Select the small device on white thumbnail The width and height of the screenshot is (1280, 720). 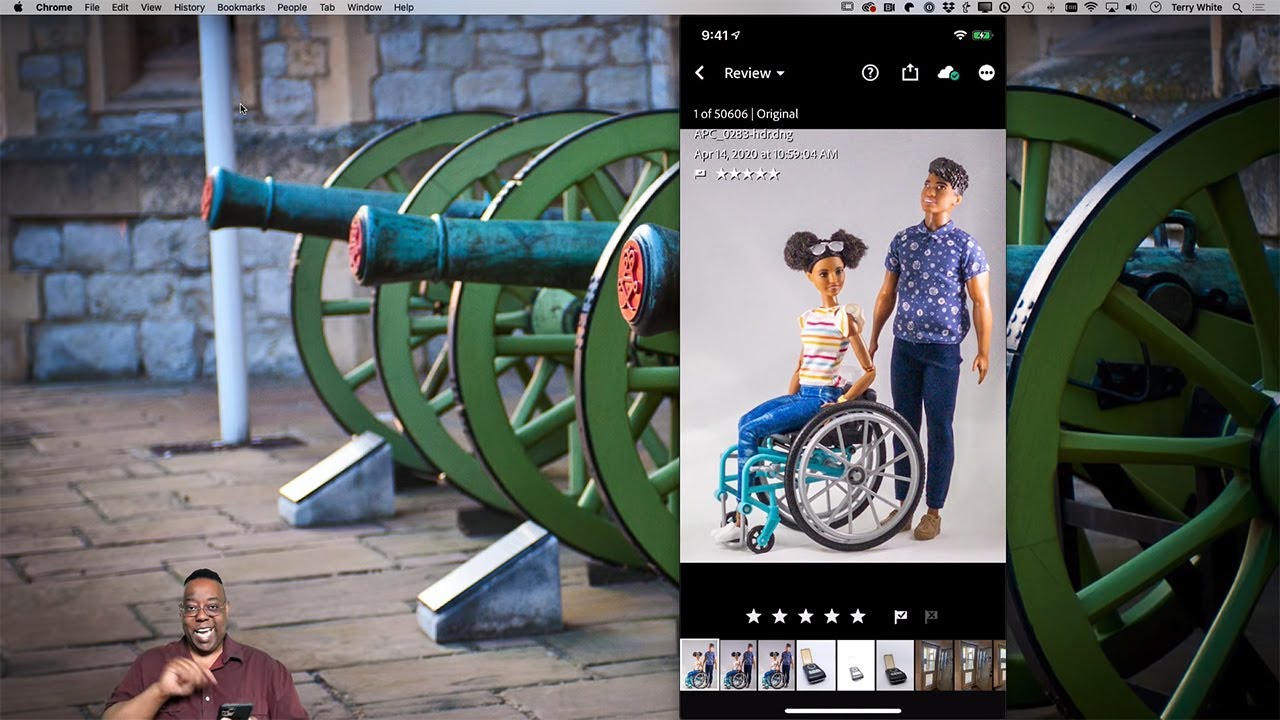coord(855,665)
